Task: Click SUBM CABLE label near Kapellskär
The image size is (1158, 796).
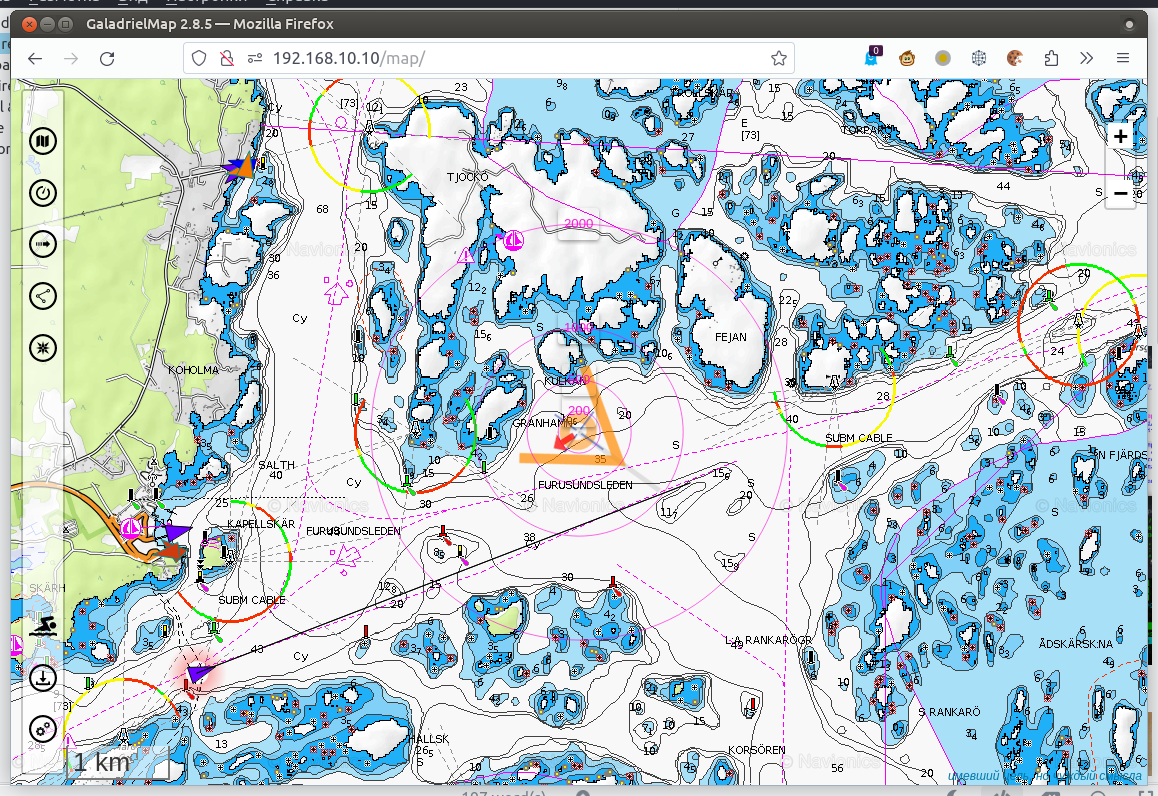Action: coord(252,600)
